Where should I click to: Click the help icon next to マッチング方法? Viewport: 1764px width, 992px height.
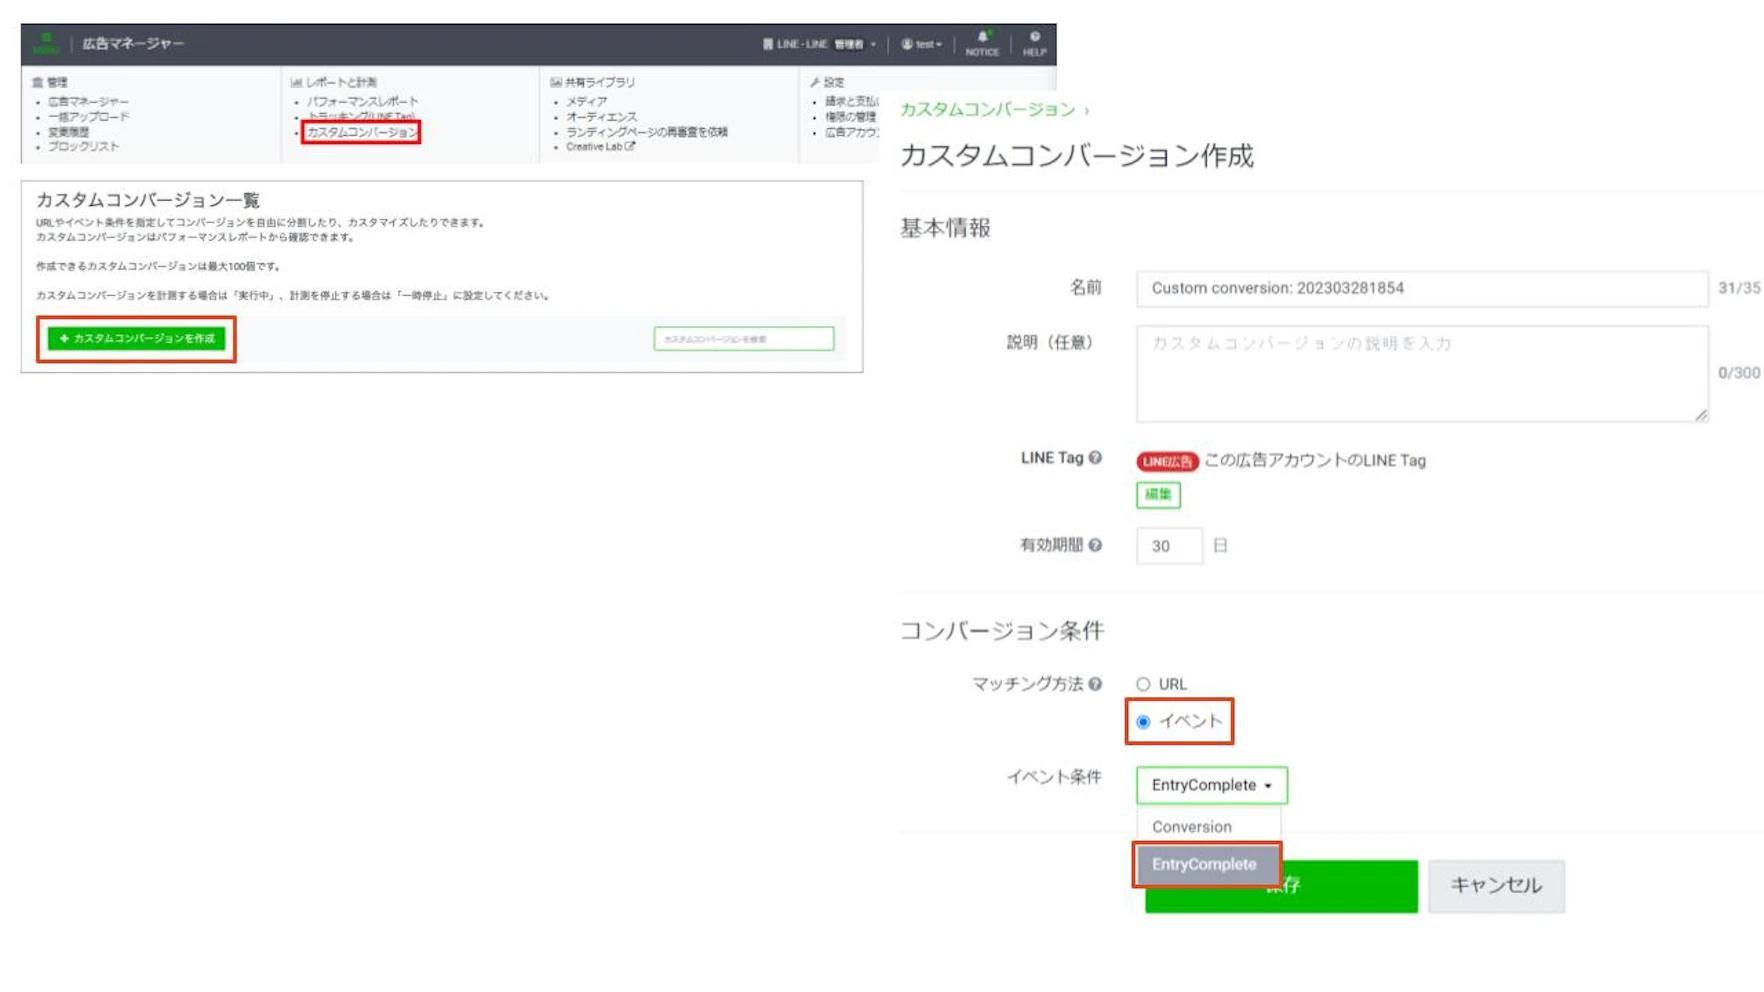point(1096,684)
